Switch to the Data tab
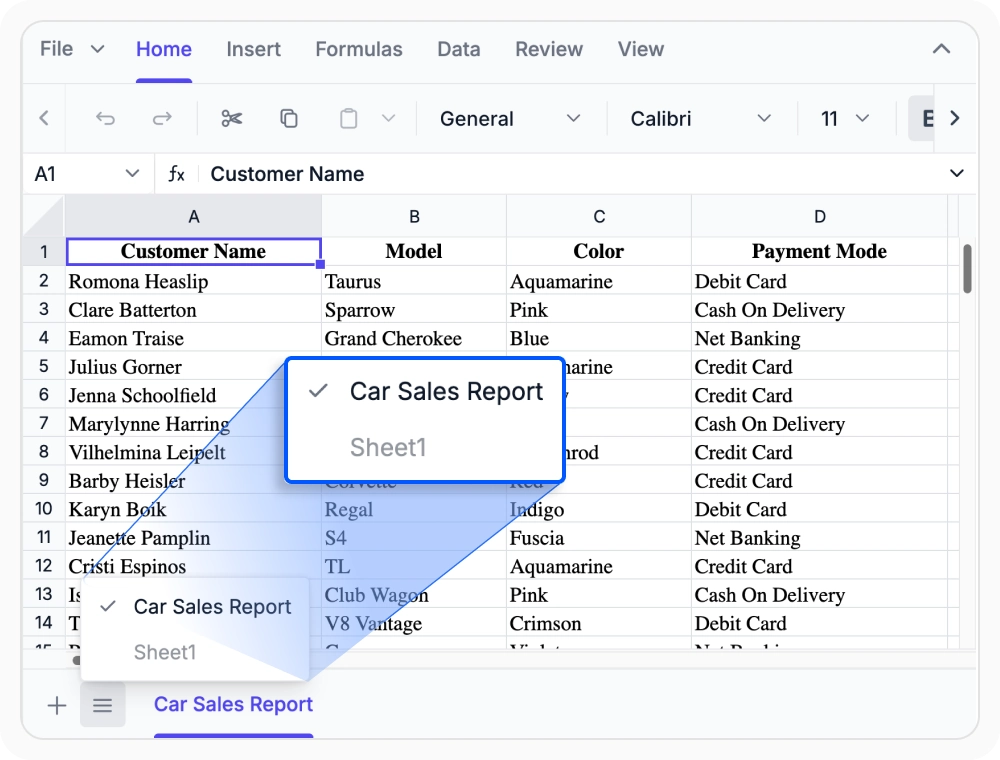1000x760 pixels. 459,49
